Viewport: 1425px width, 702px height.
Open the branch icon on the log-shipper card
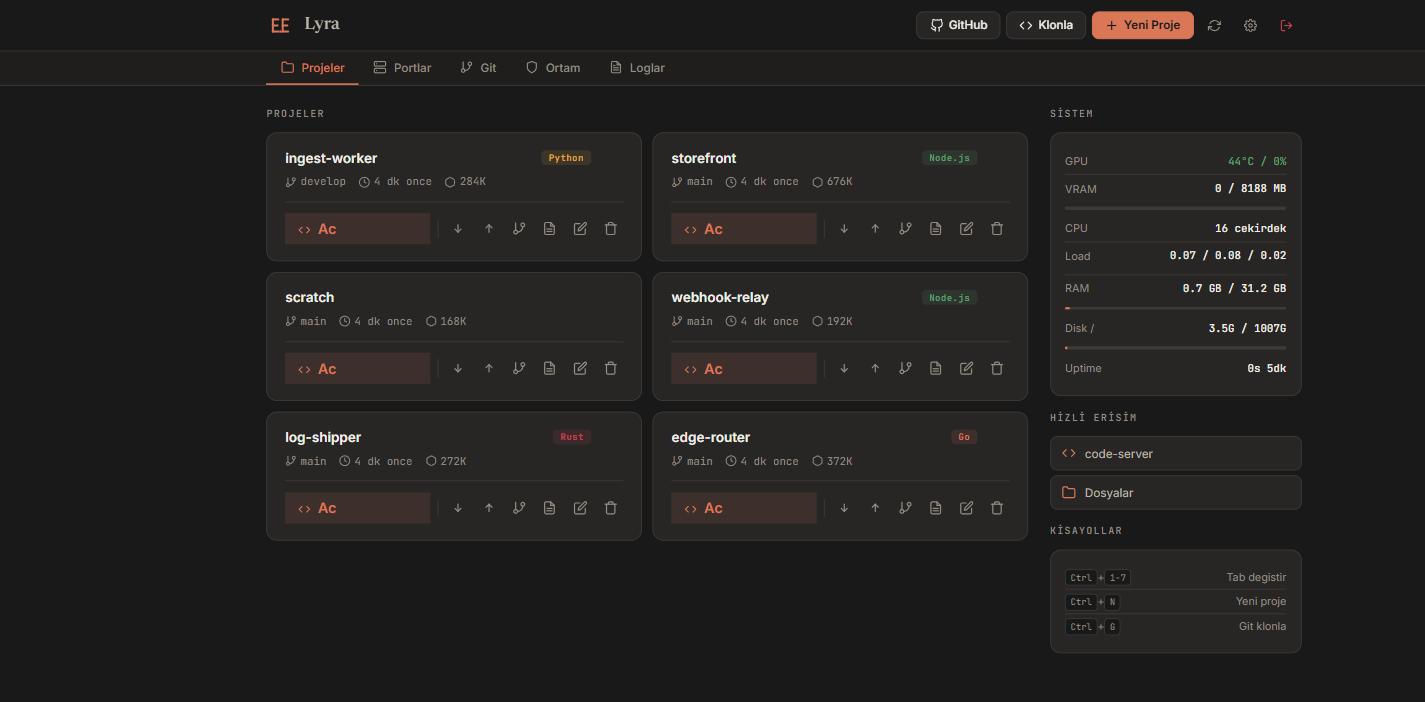pyautogui.click(x=519, y=508)
